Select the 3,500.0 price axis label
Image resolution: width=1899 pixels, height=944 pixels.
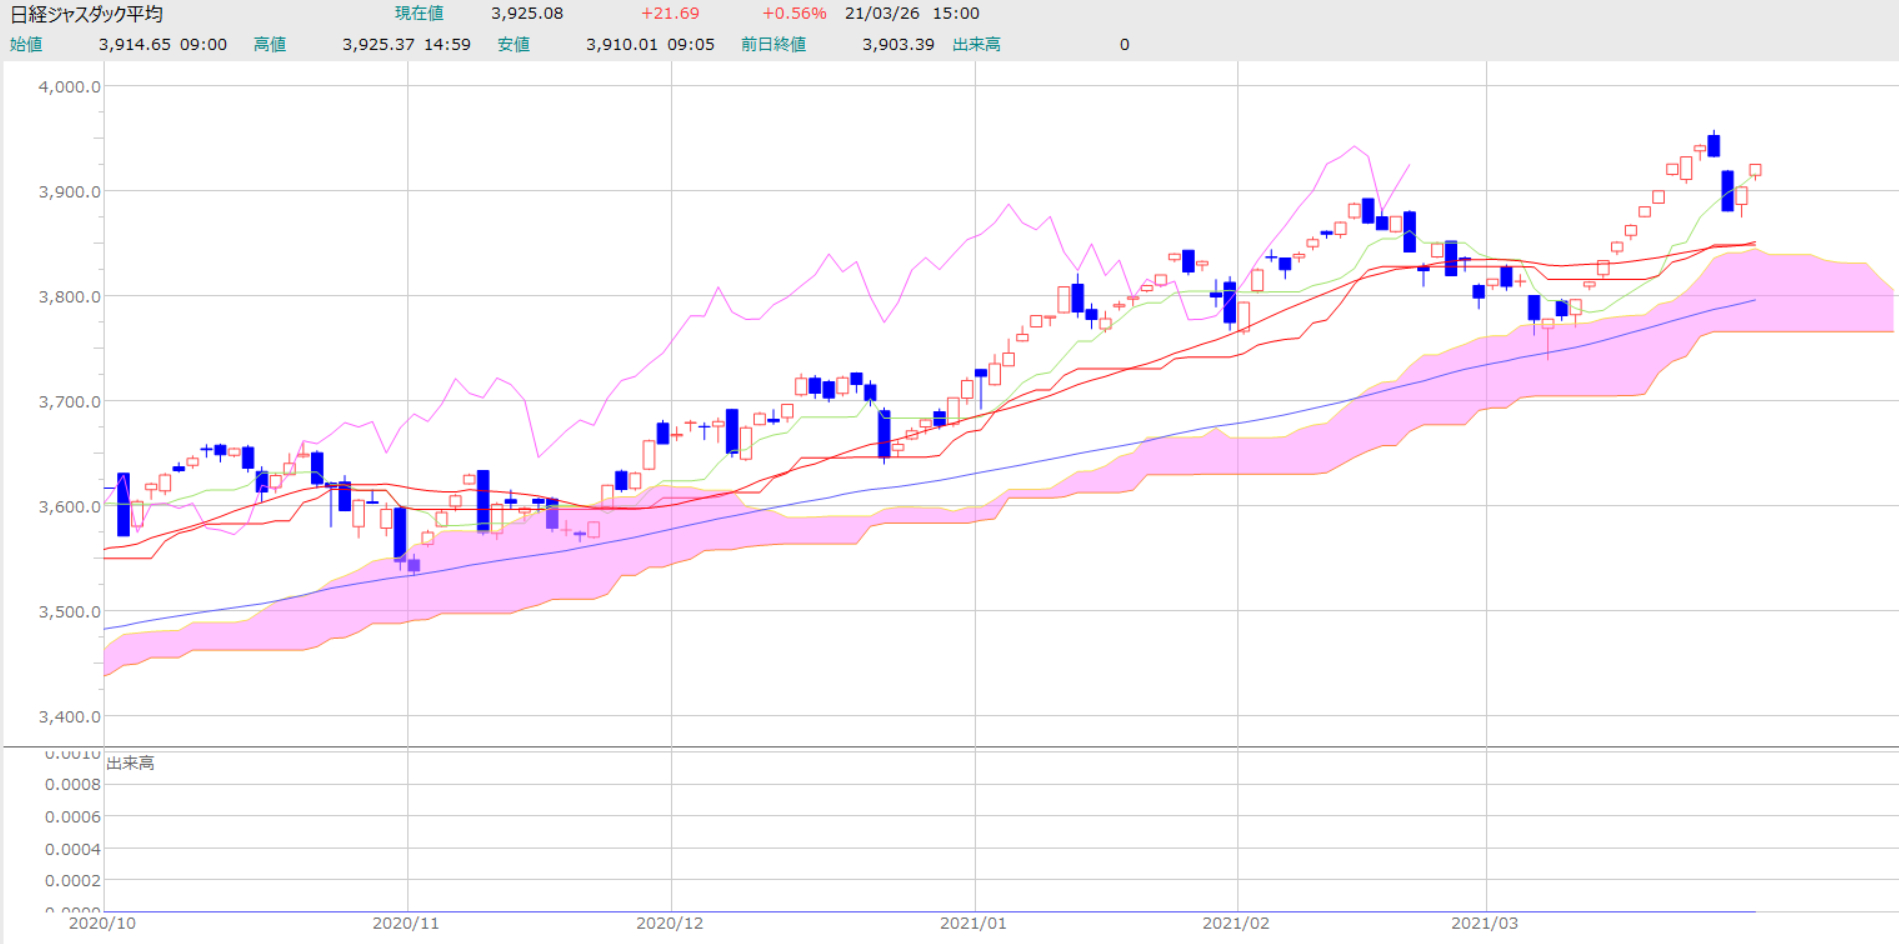point(70,612)
